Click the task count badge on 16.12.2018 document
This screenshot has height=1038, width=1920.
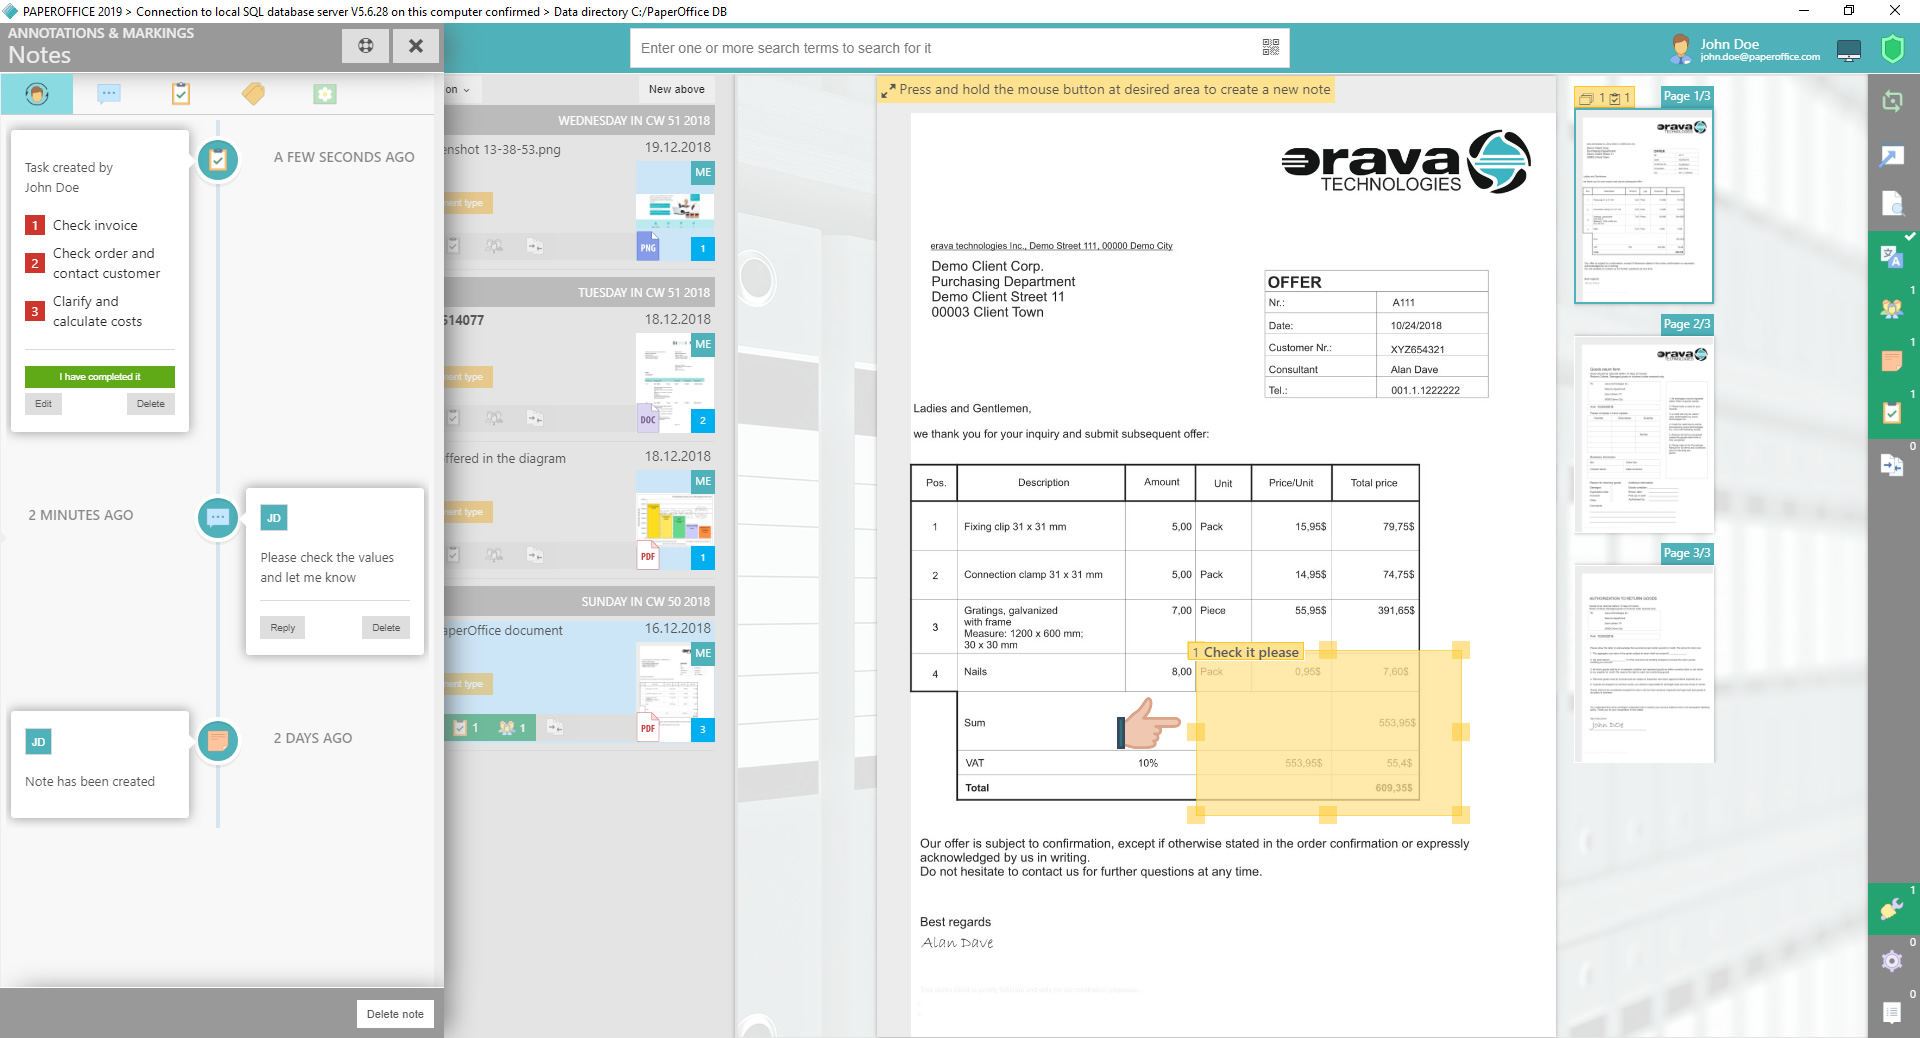(x=466, y=728)
